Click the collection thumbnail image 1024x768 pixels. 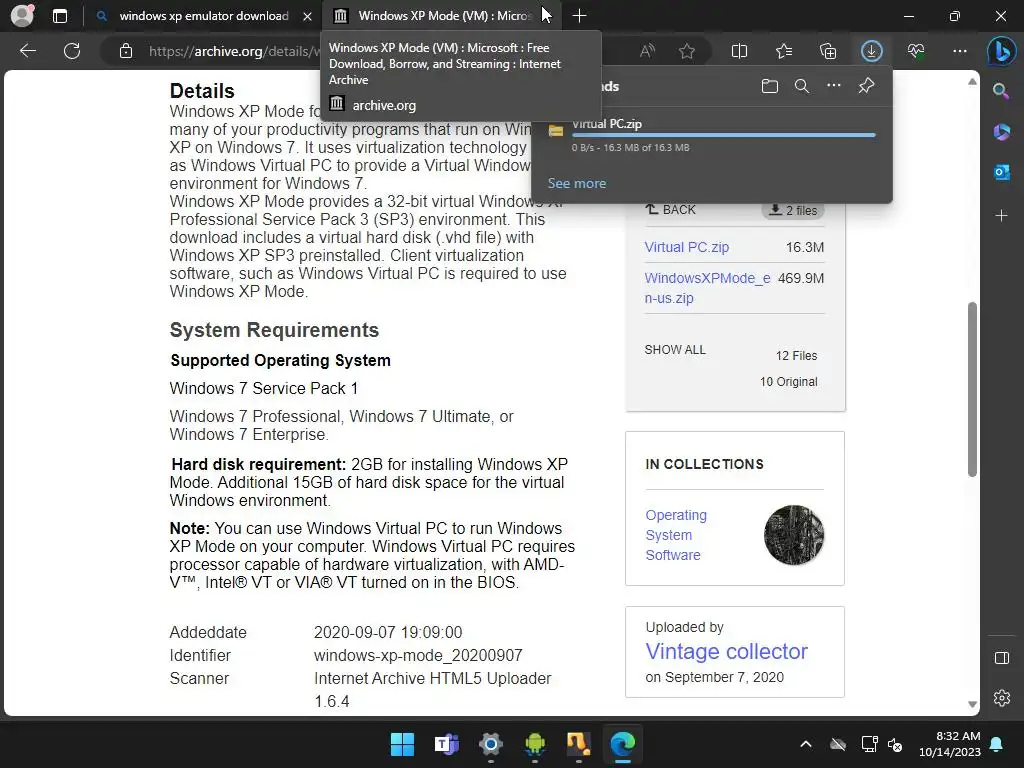click(x=794, y=535)
